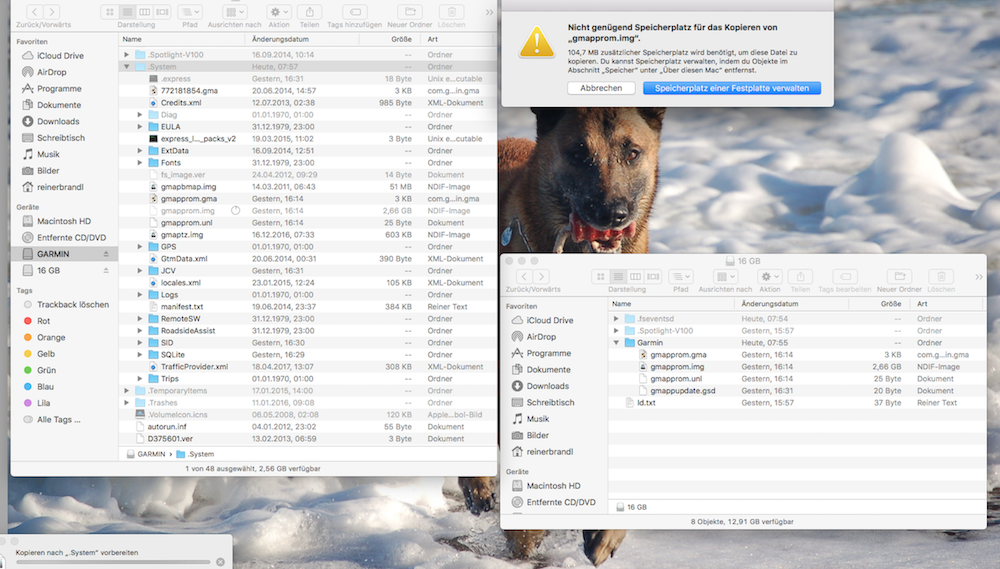Expand the GPS folder
This screenshot has width=1000, height=569.
(x=140, y=247)
